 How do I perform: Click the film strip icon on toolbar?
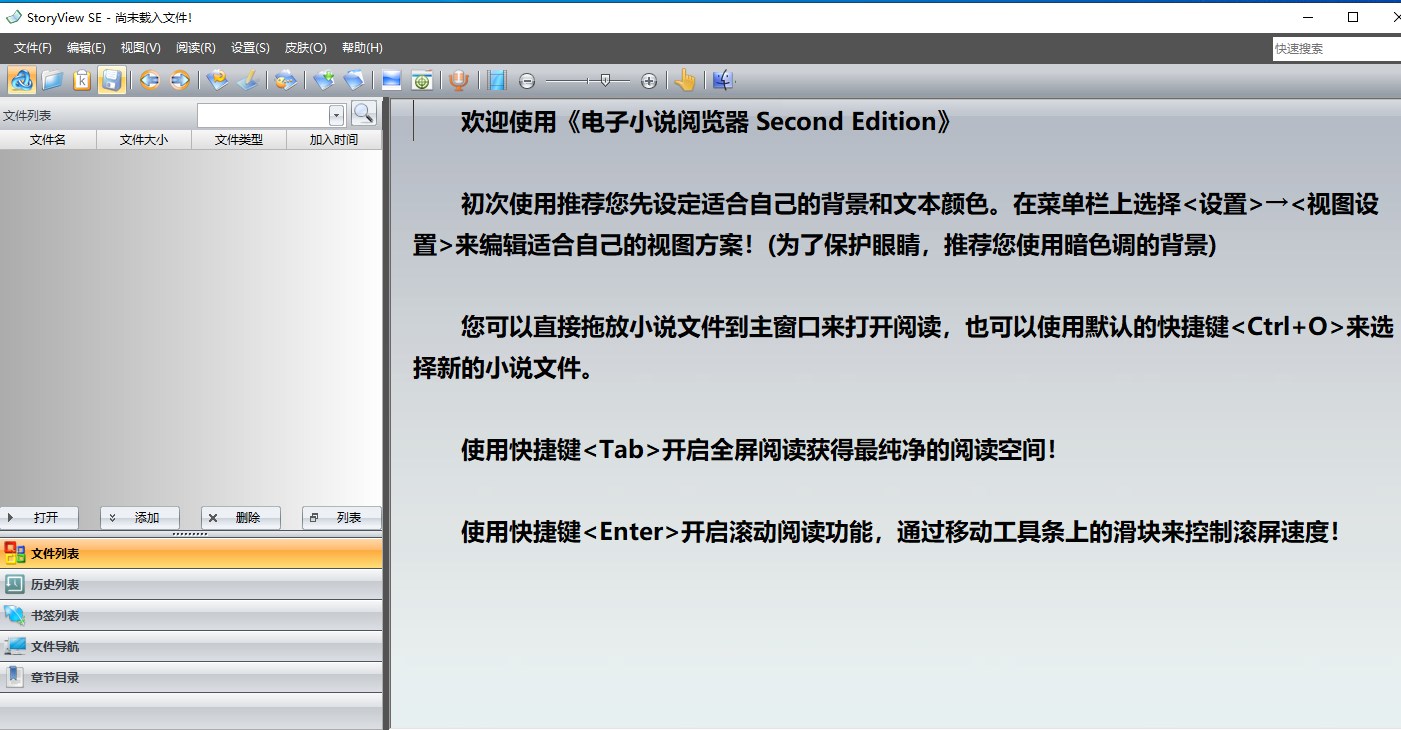[496, 80]
